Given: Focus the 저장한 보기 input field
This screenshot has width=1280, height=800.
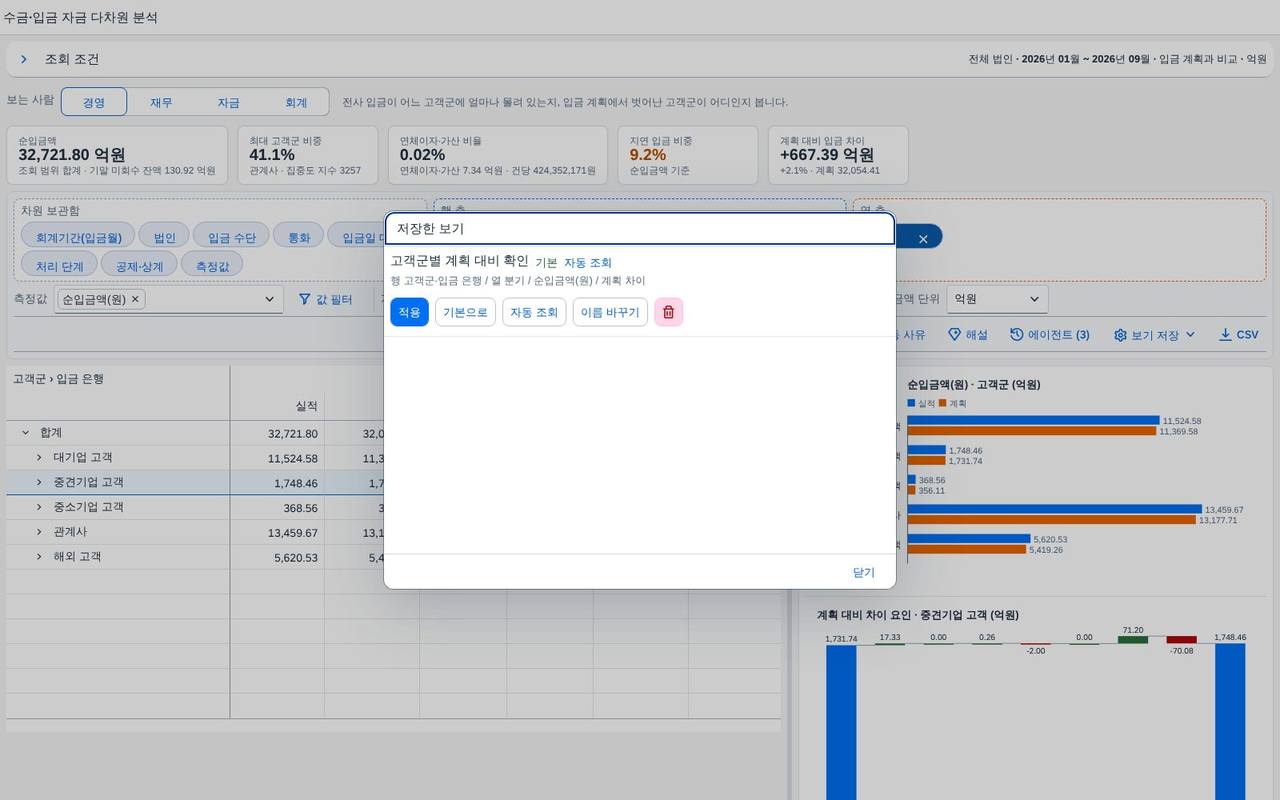Looking at the screenshot, I should click(x=640, y=229).
